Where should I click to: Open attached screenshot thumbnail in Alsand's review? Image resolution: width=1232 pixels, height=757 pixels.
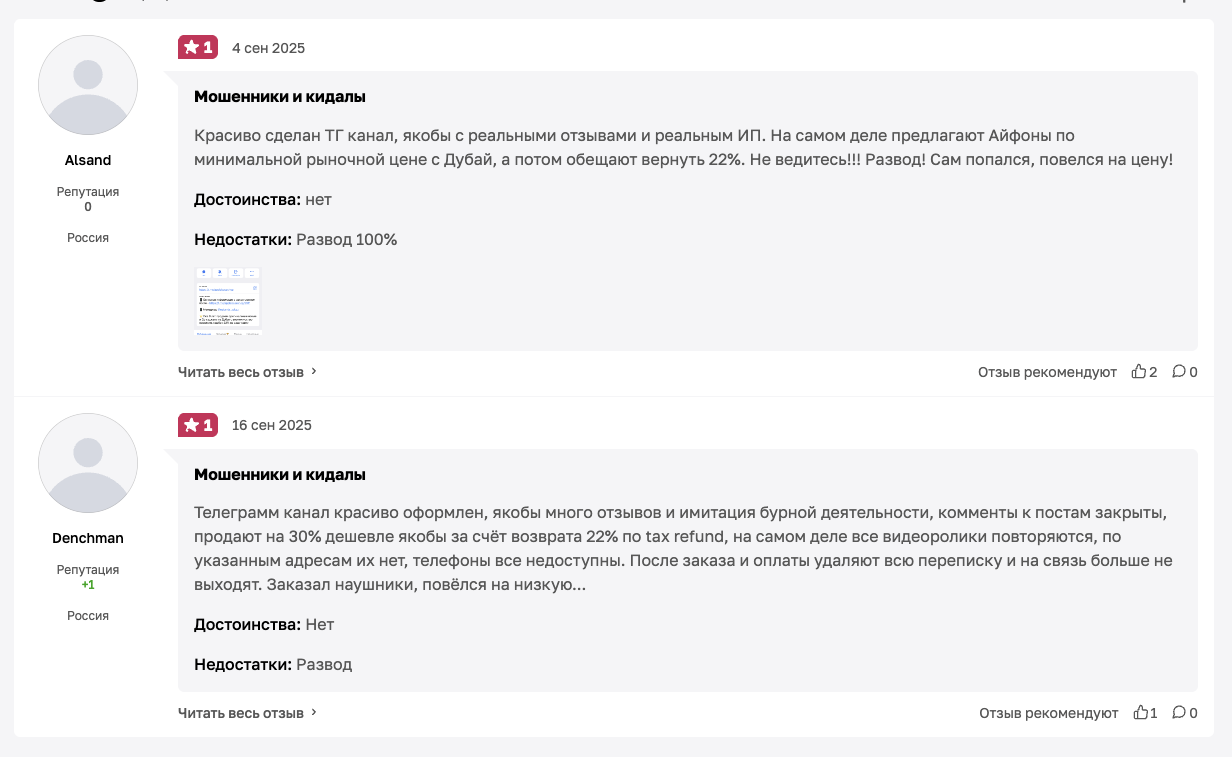click(227, 299)
